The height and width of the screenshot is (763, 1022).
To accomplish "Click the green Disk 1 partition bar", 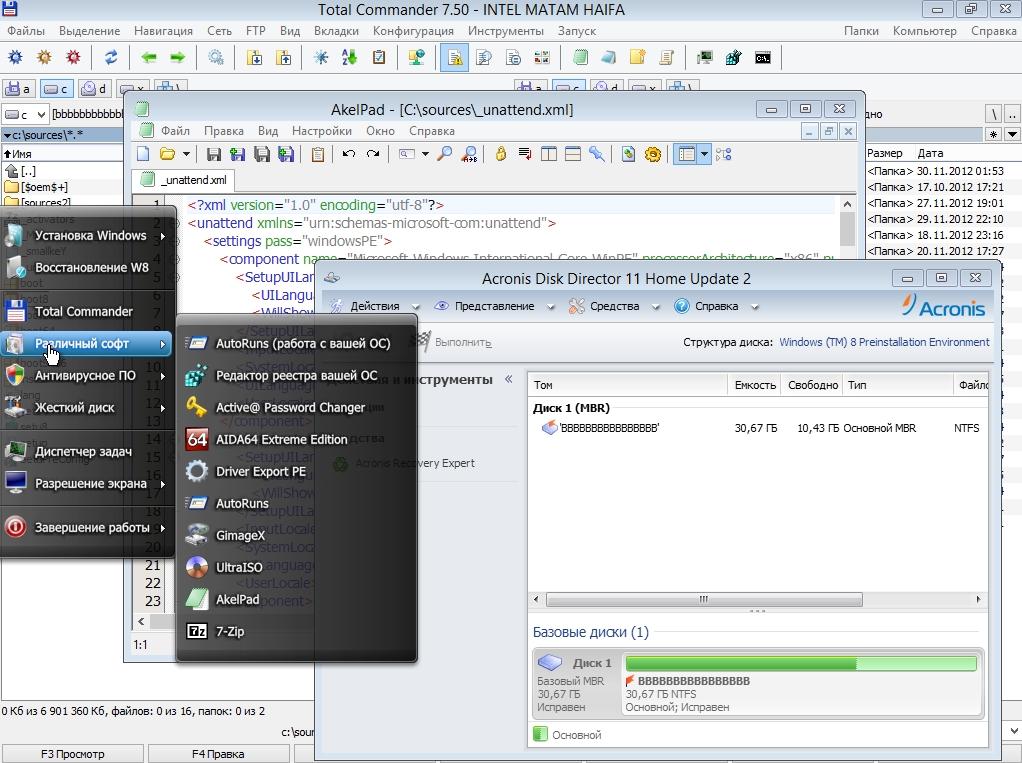I will 800,663.
